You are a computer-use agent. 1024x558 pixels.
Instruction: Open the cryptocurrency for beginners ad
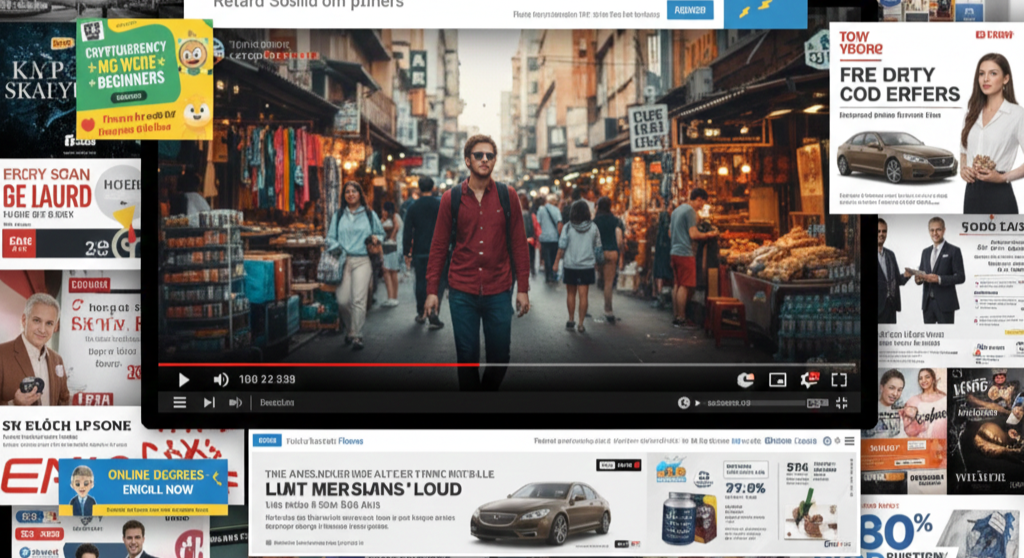click(x=144, y=78)
